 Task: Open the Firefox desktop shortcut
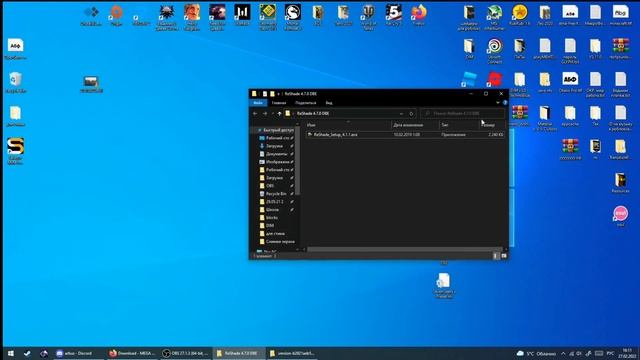[x=419, y=15]
